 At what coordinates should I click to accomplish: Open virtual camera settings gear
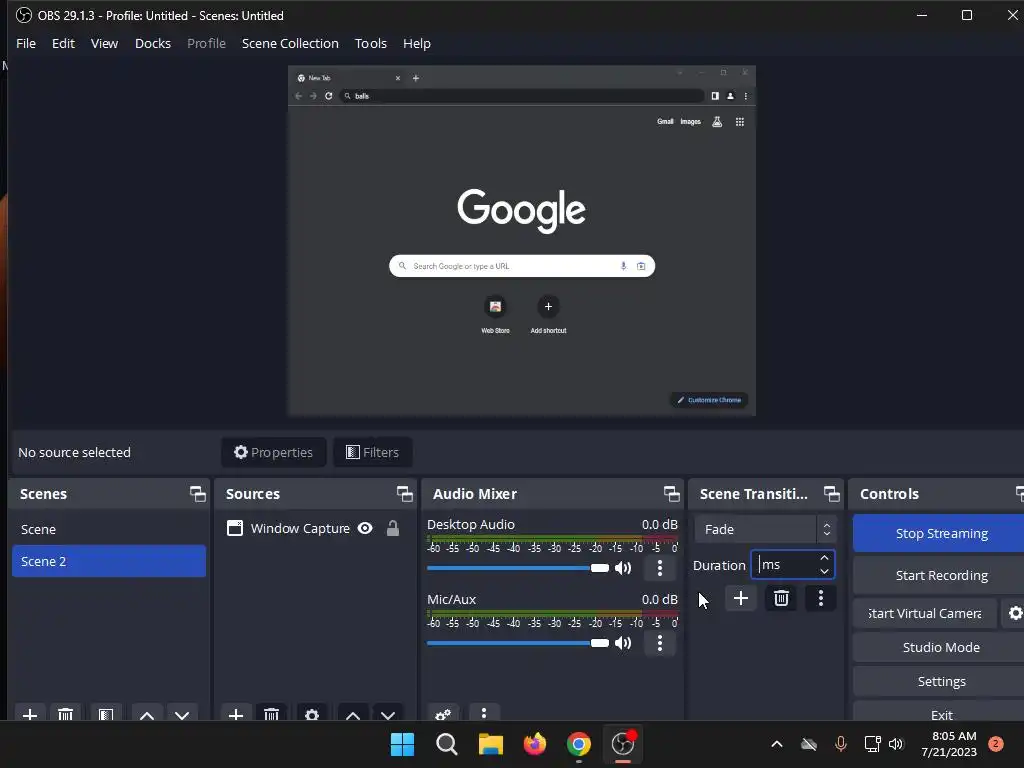tap(1014, 613)
